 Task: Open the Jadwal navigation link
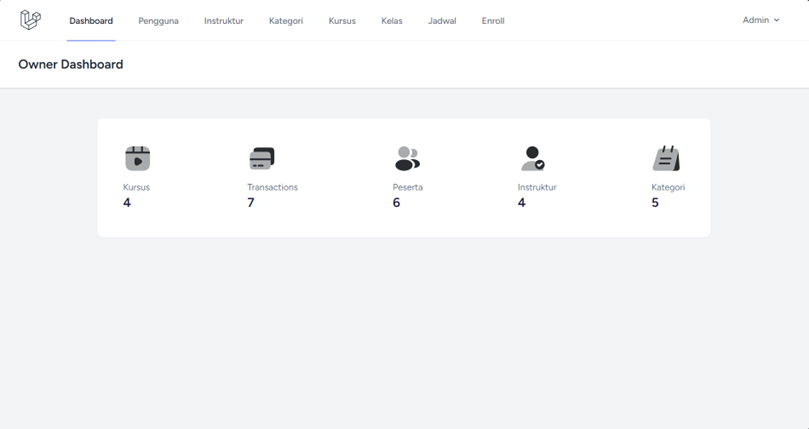442,21
